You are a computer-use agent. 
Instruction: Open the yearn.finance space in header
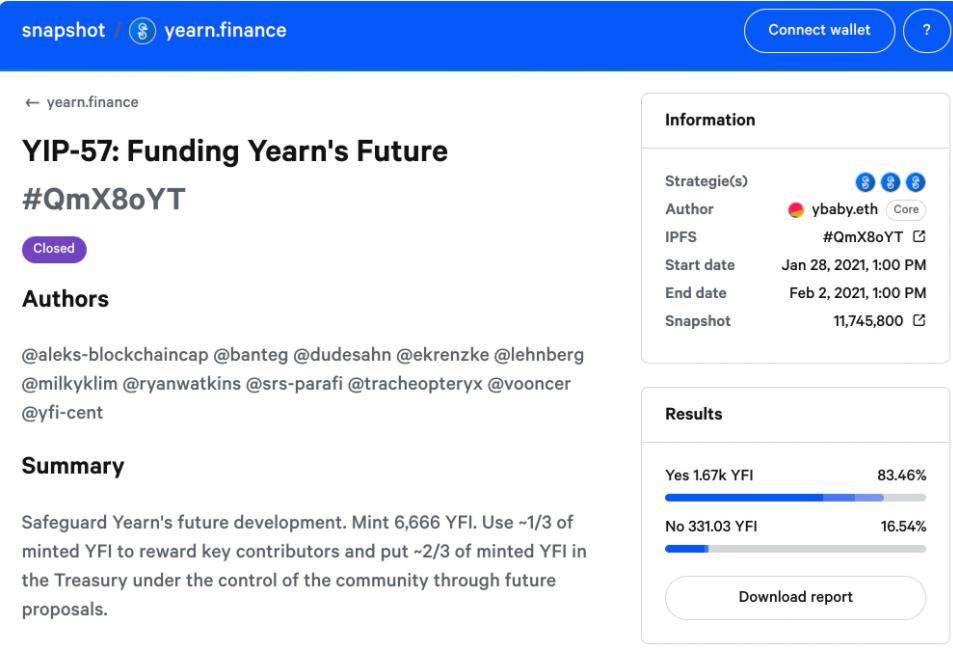point(218,30)
